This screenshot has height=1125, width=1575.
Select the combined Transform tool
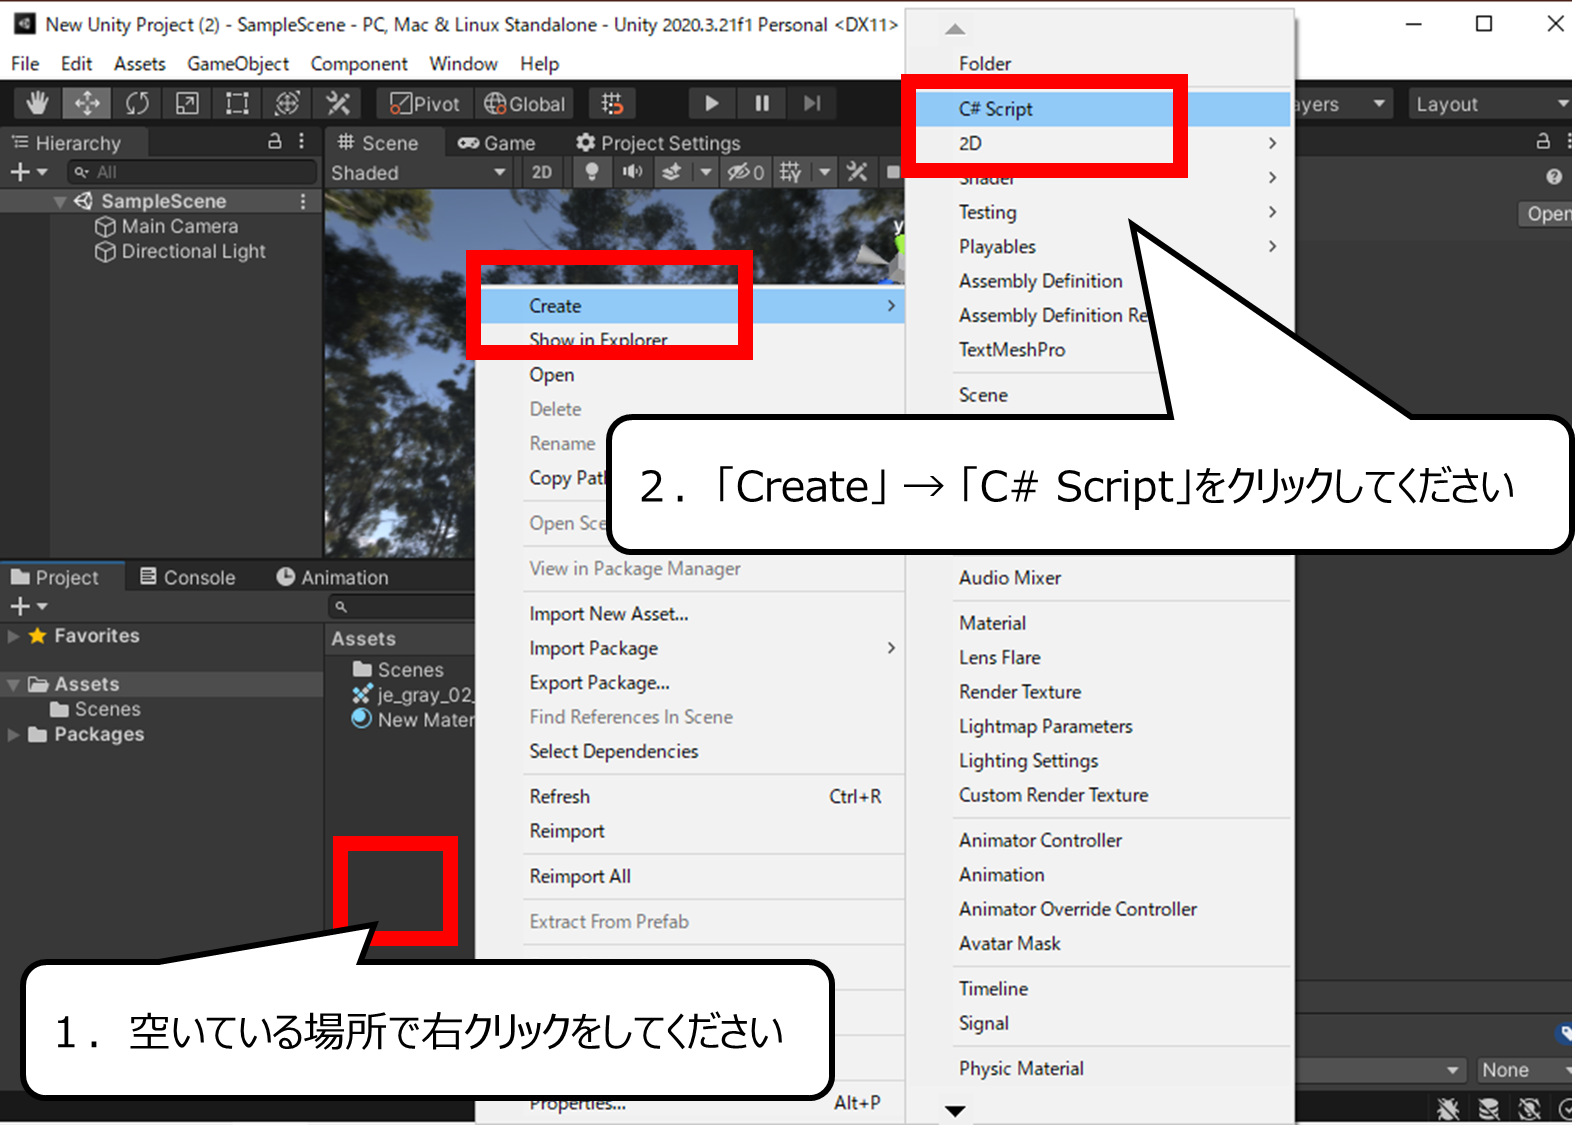tap(287, 104)
